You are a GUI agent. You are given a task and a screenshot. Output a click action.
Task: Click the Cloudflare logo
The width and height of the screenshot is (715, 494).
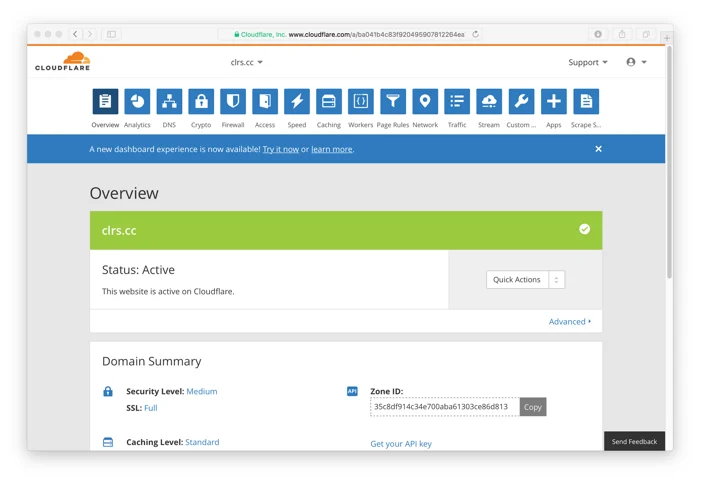pos(63,61)
